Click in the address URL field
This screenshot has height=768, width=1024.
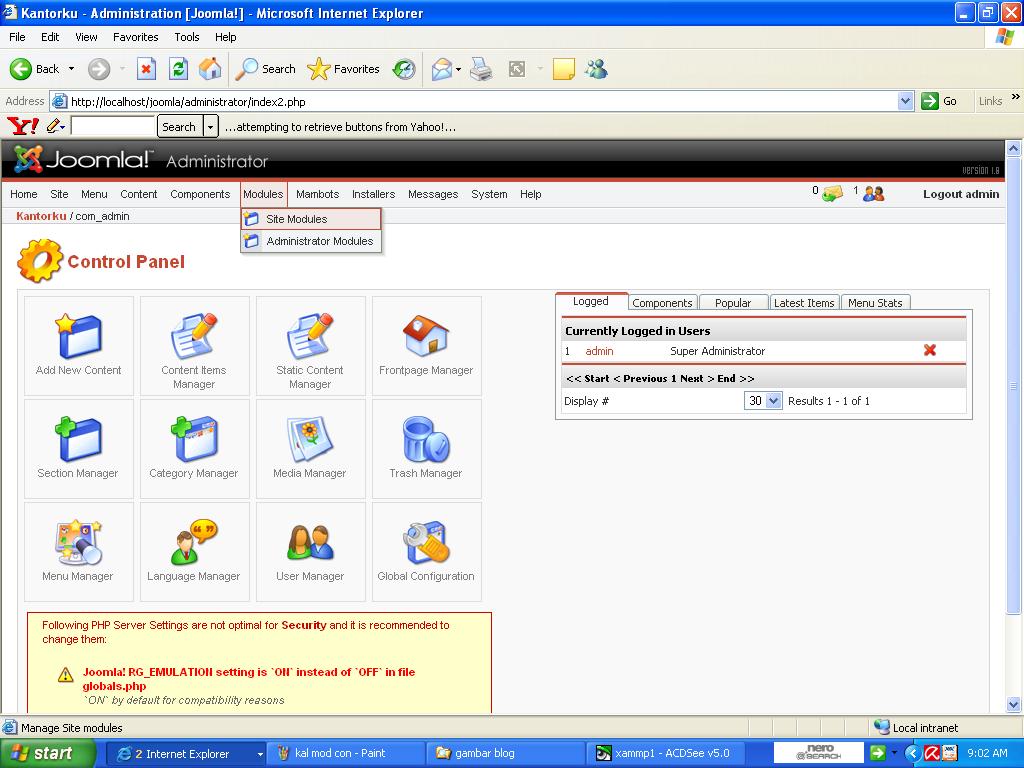[x=481, y=101]
